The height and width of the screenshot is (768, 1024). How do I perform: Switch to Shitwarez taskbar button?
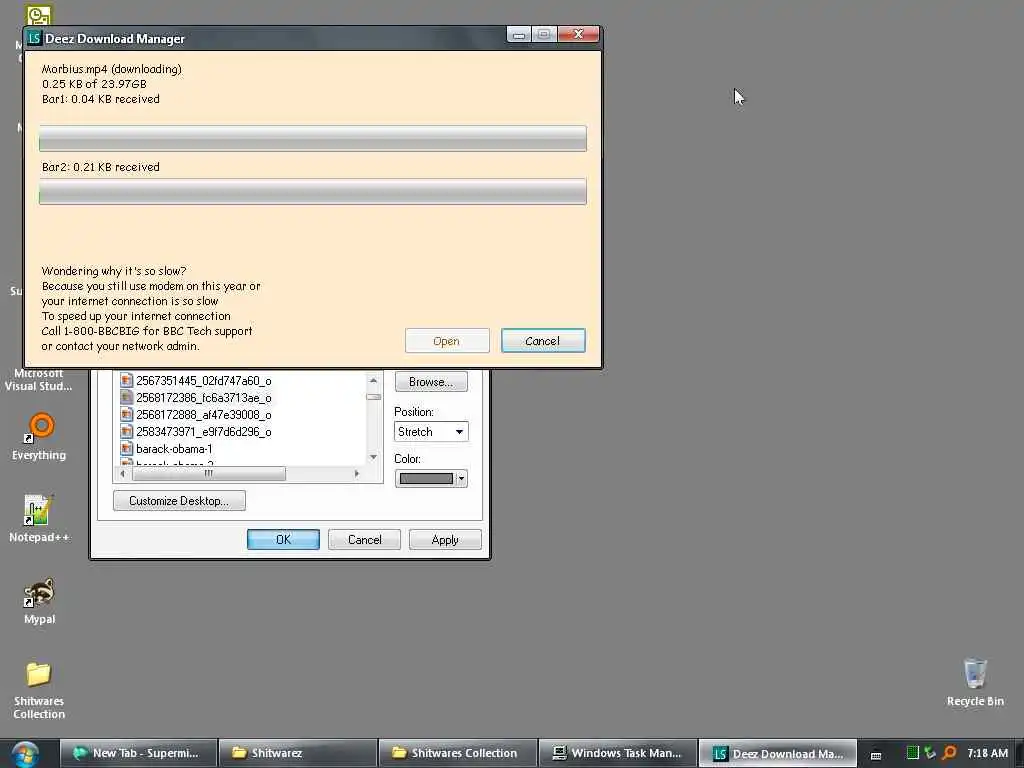(x=298, y=753)
